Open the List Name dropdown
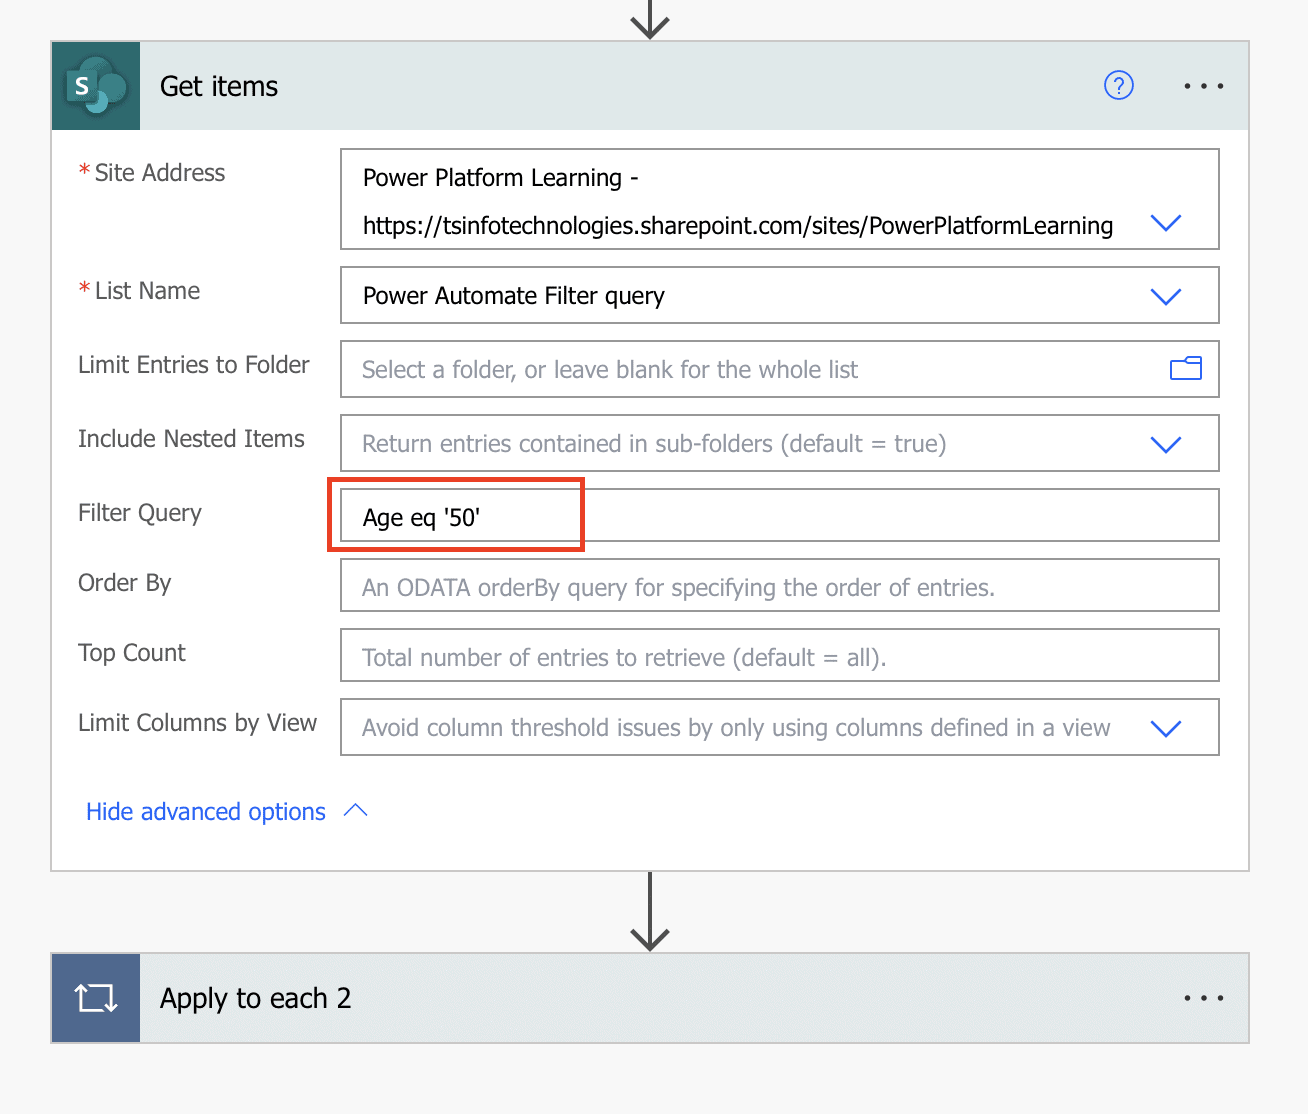 [1166, 296]
